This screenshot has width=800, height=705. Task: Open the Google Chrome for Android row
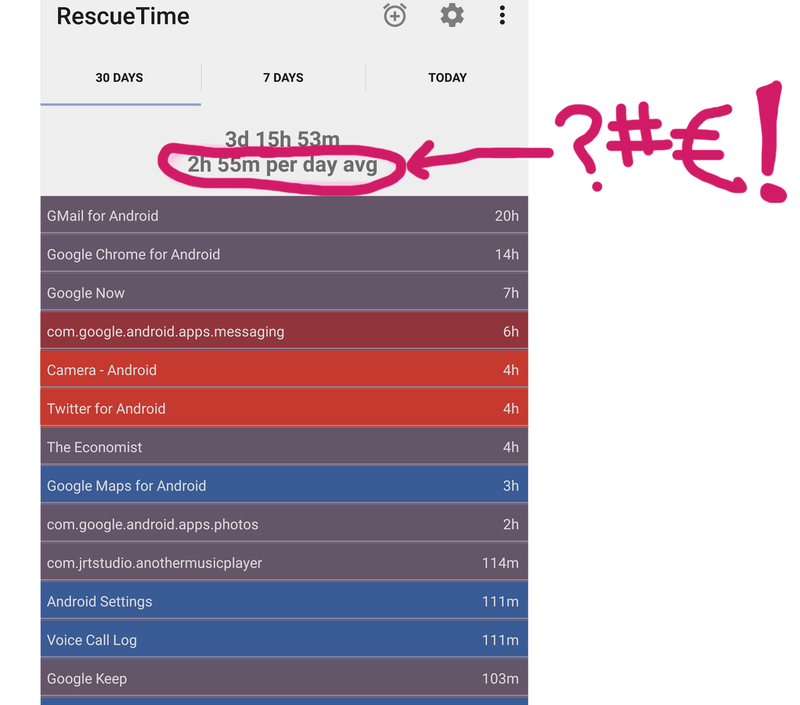coord(283,254)
